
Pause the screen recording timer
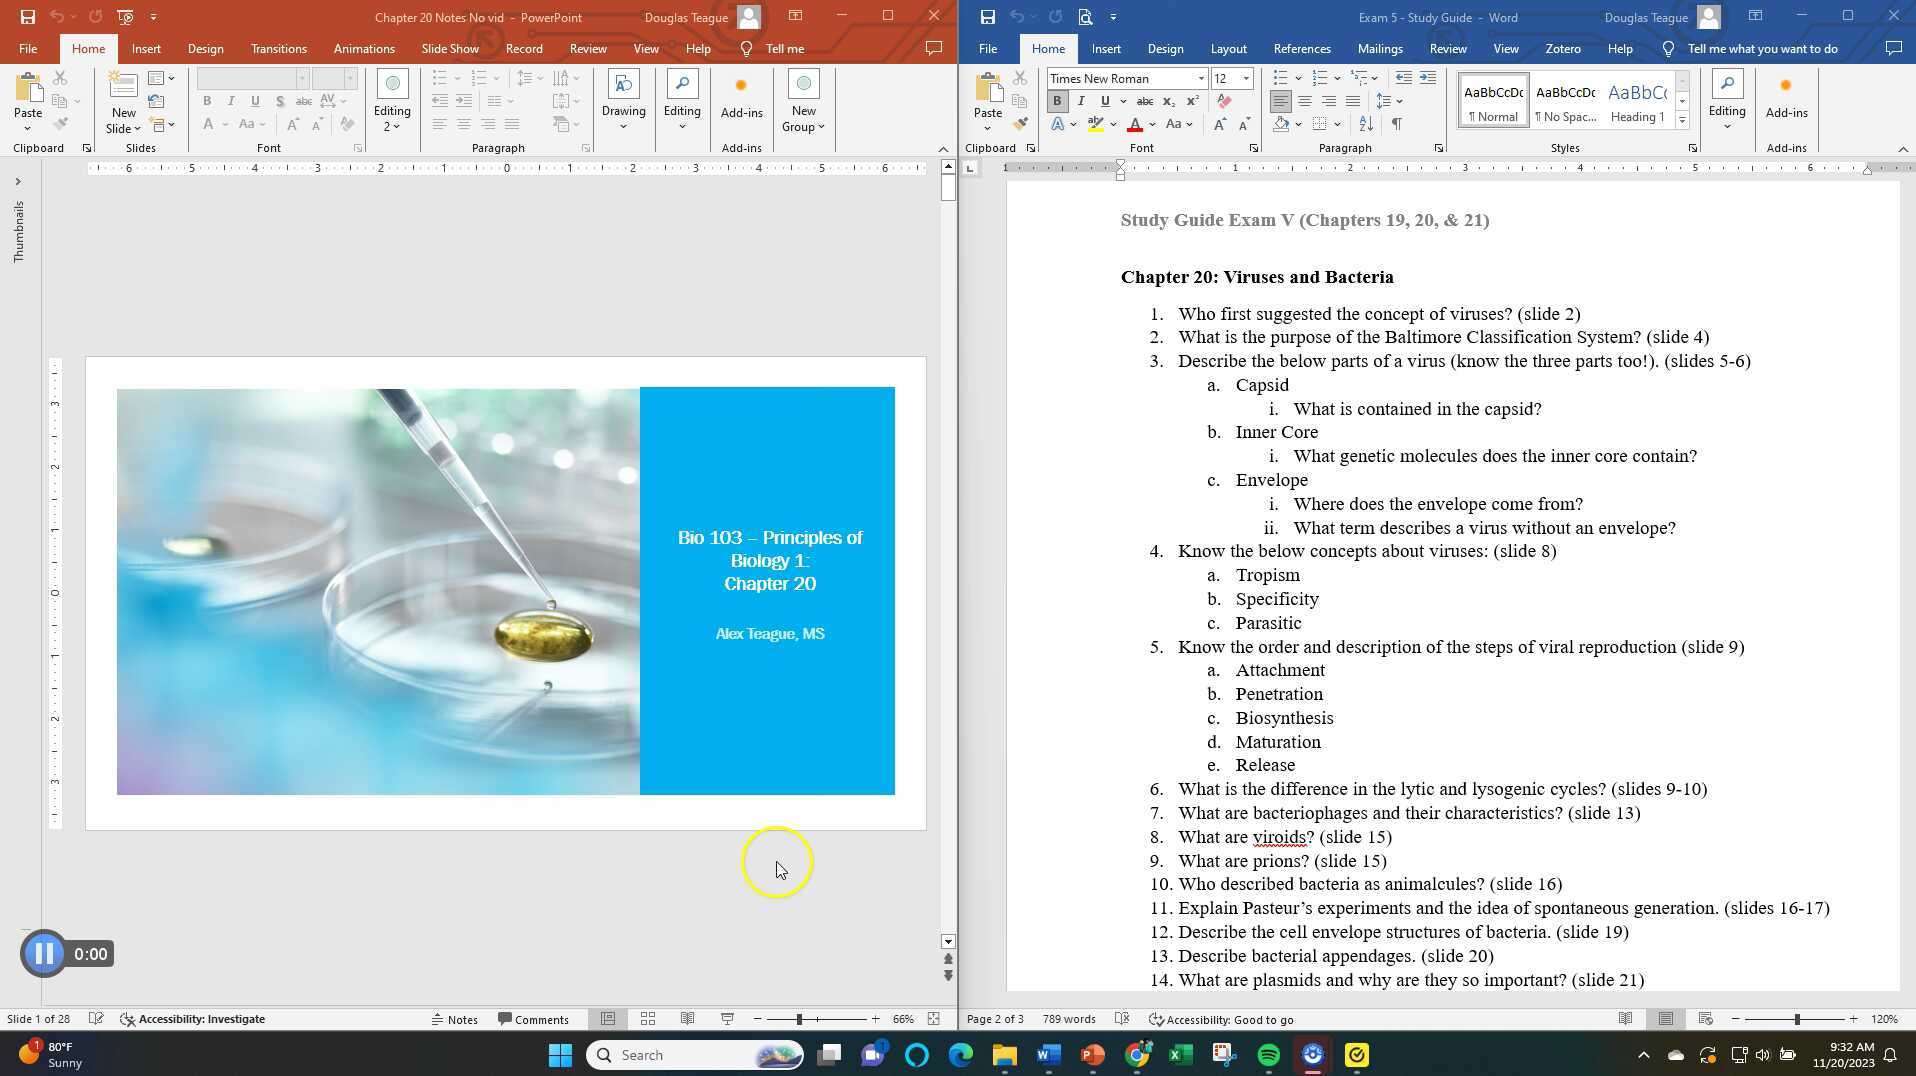(x=44, y=954)
